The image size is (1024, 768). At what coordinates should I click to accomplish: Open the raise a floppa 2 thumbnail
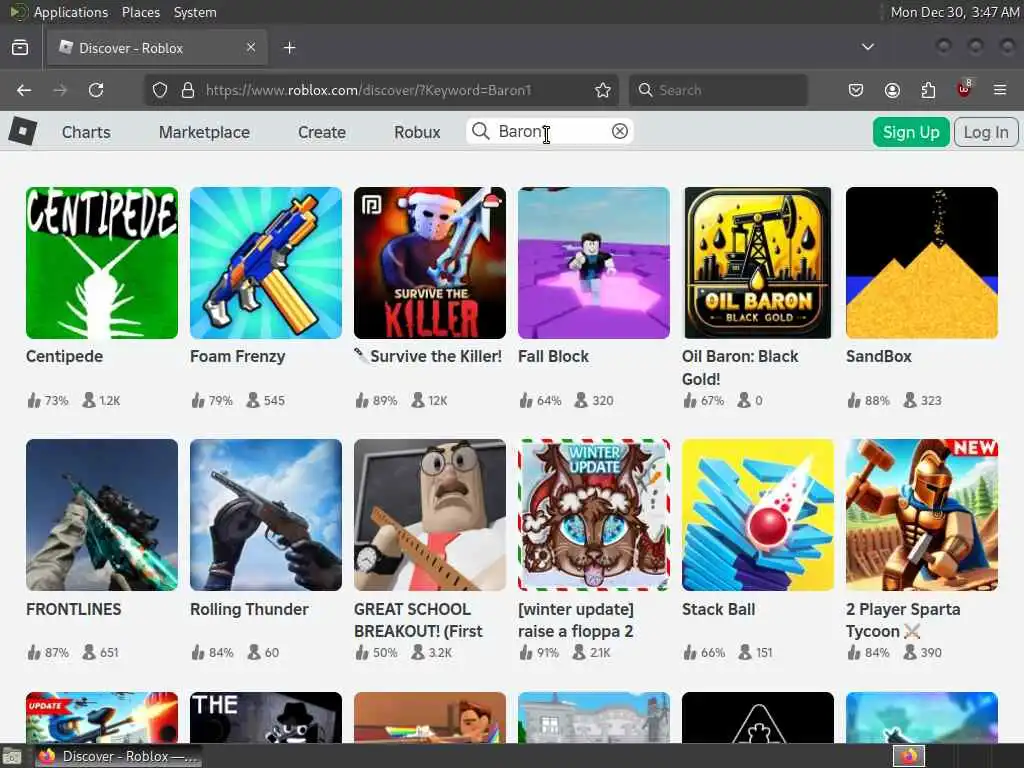(594, 515)
